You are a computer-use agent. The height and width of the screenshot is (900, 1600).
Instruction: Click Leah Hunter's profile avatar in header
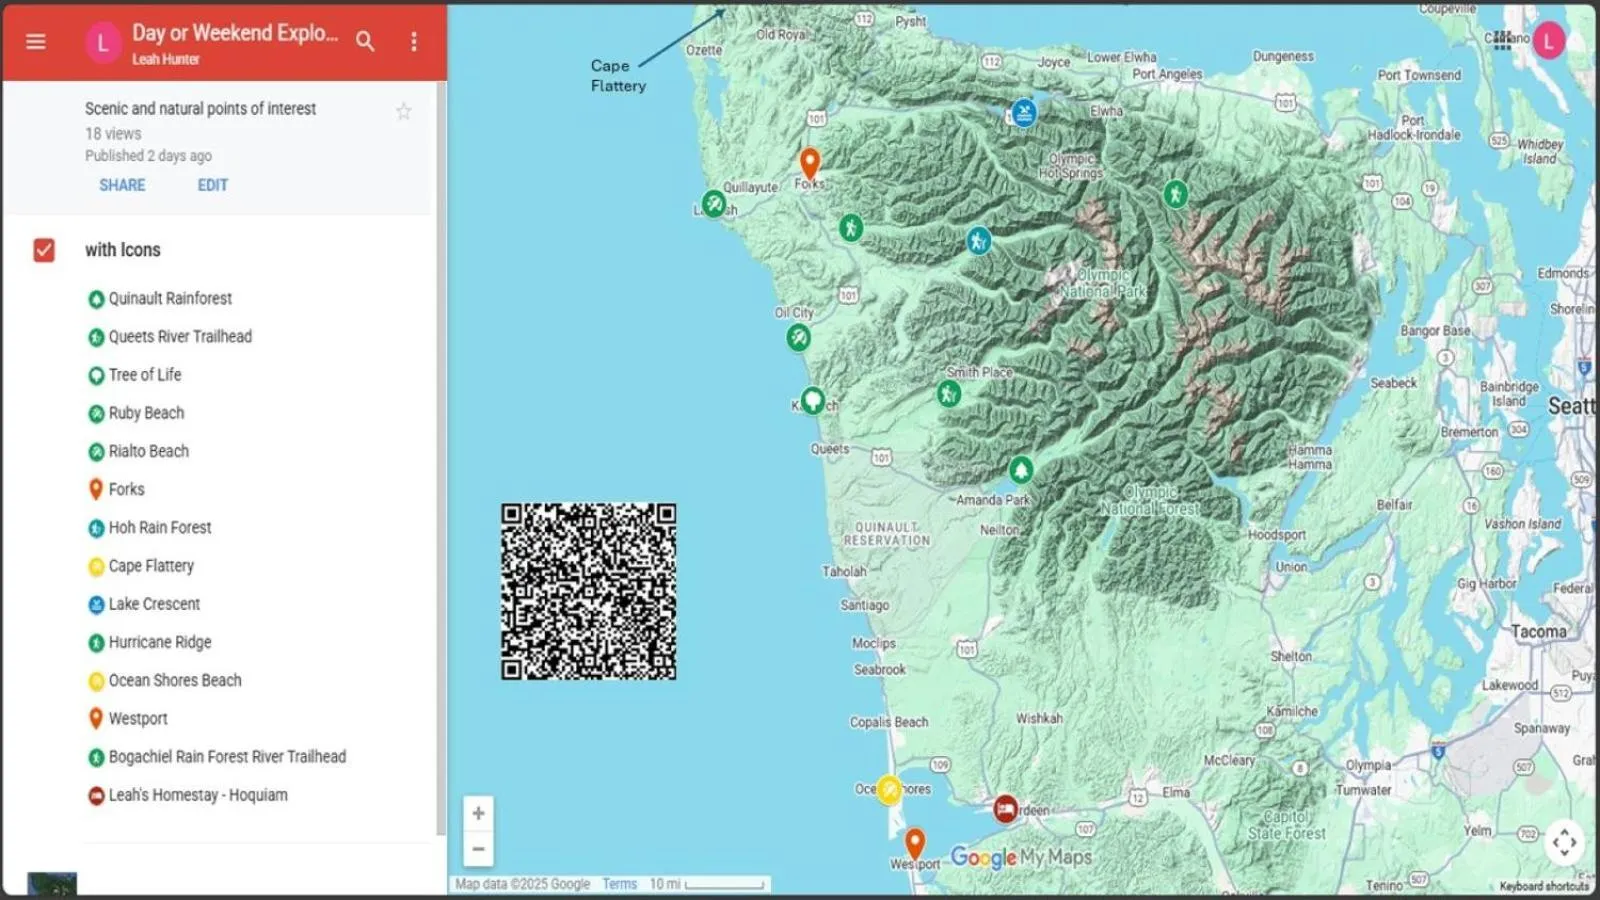103,41
